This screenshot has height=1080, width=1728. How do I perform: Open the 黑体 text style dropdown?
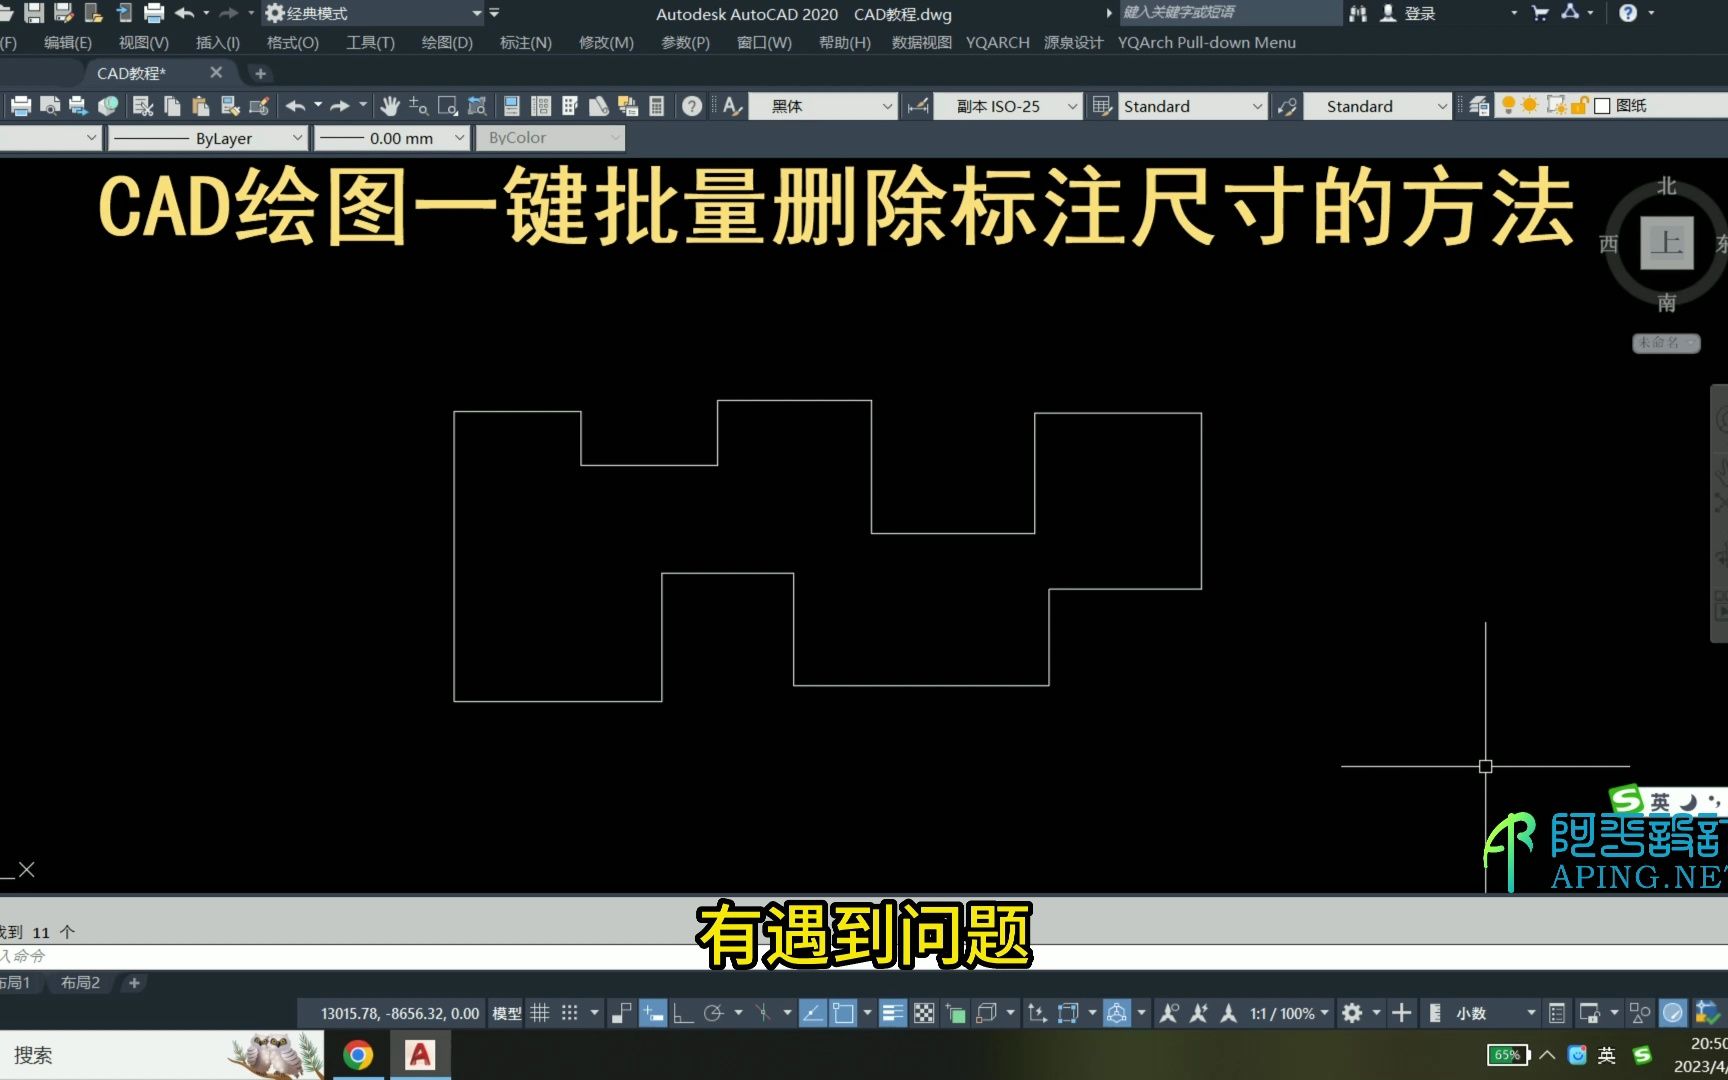[822, 106]
